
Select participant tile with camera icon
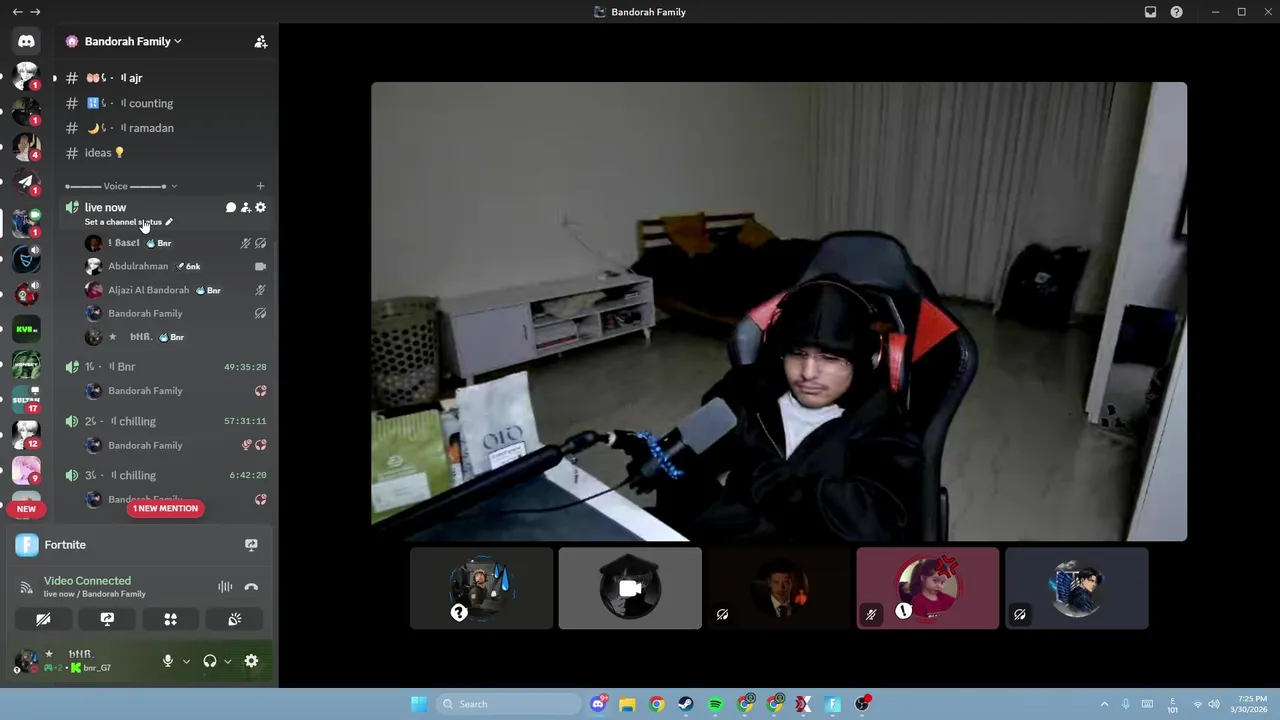point(630,588)
